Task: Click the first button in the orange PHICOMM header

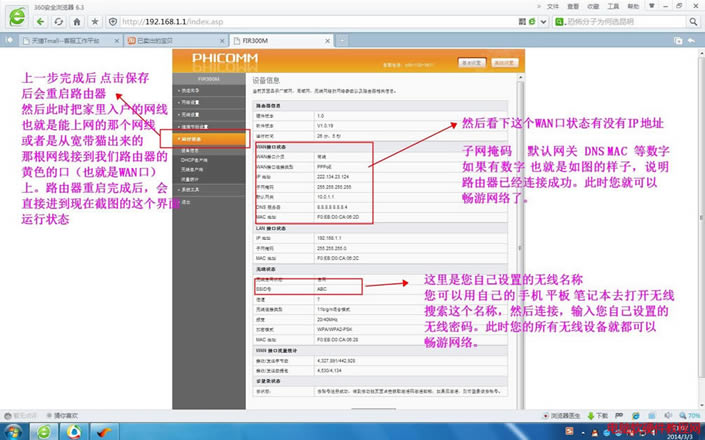Action: pyautogui.click(x=472, y=62)
